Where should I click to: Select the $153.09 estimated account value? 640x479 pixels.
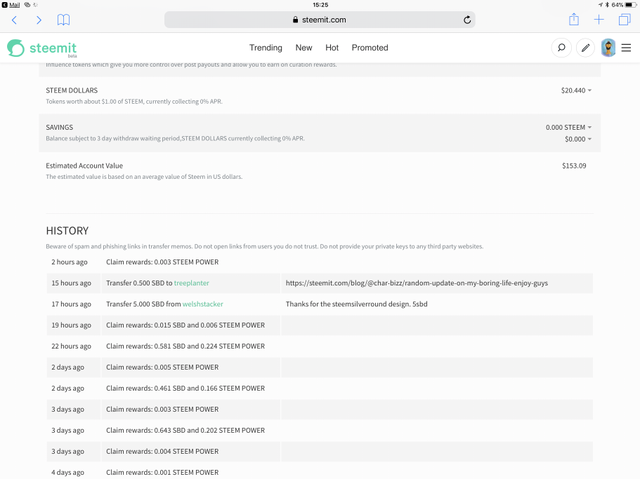tap(574, 166)
